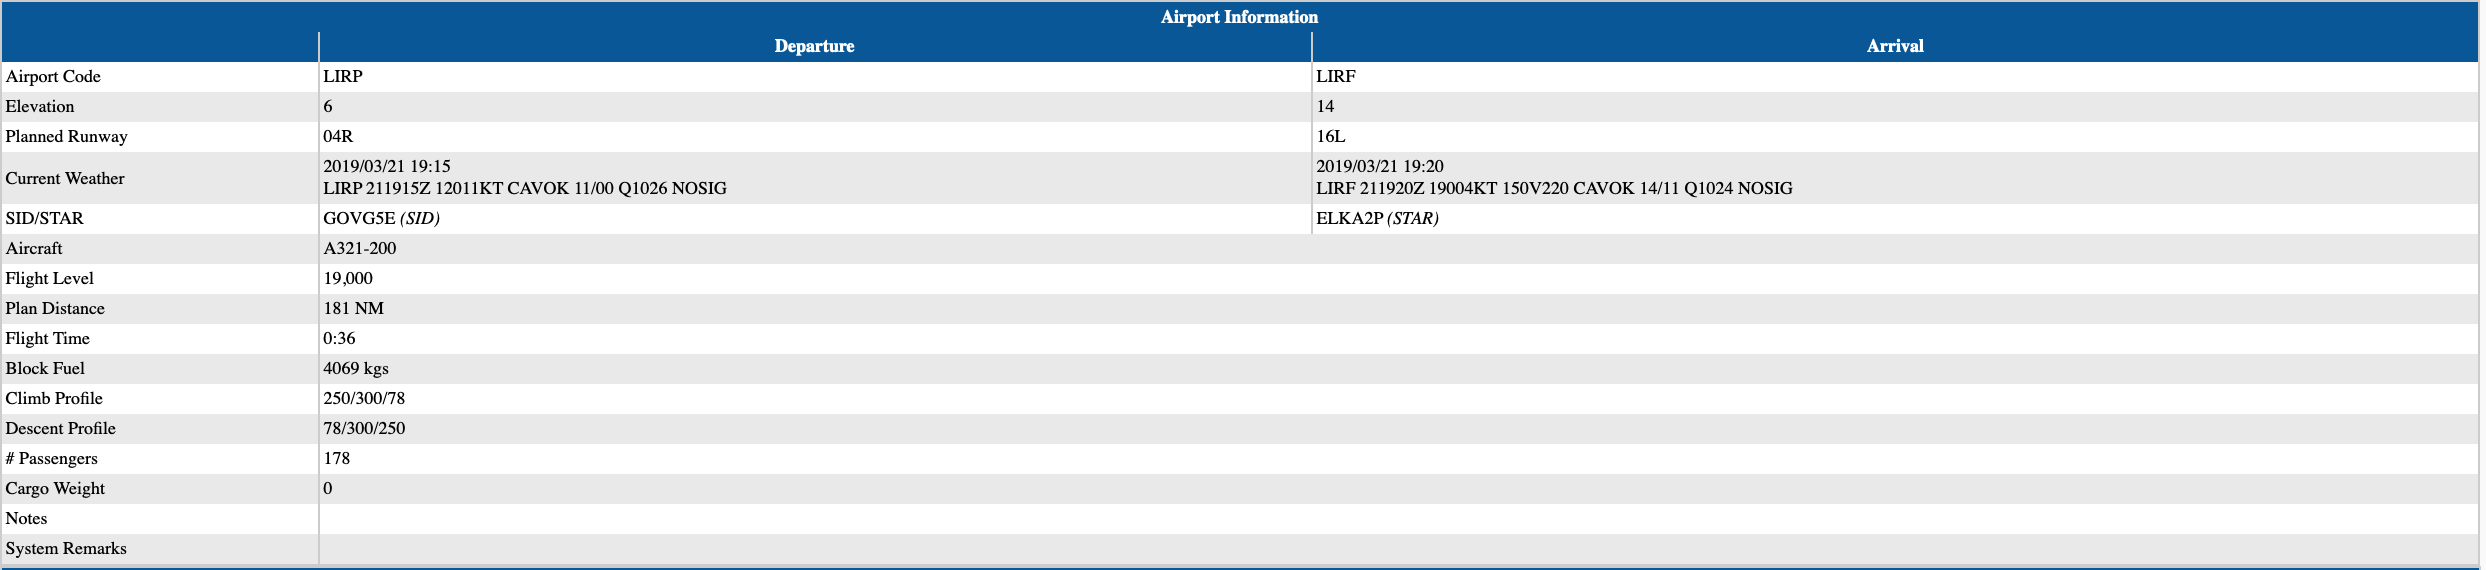Select the Departure column header
The width and height of the screenshot is (2486, 570).
814,46
